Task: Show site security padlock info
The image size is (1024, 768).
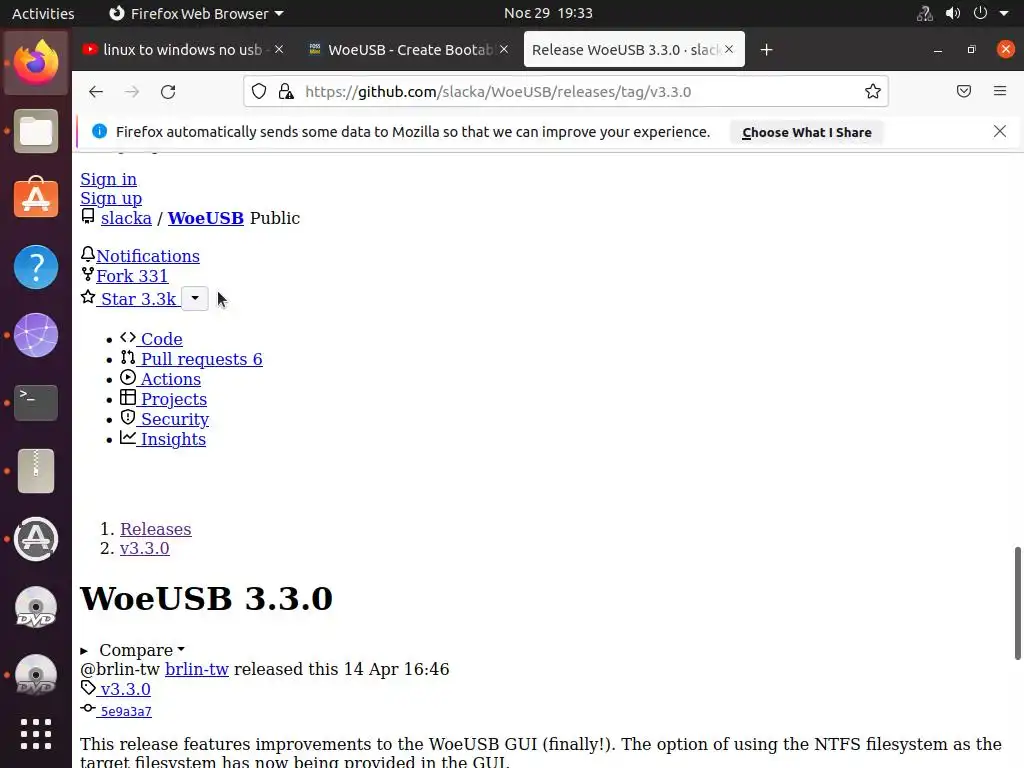Action: [286, 91]
